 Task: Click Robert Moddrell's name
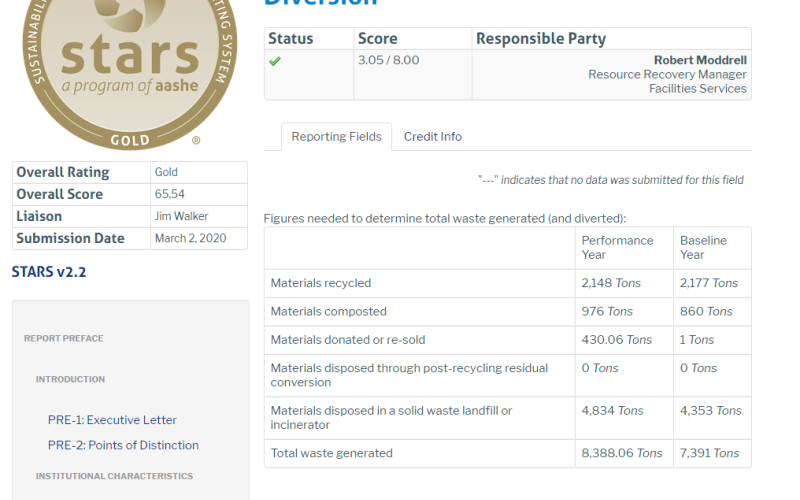coord(700,61)
